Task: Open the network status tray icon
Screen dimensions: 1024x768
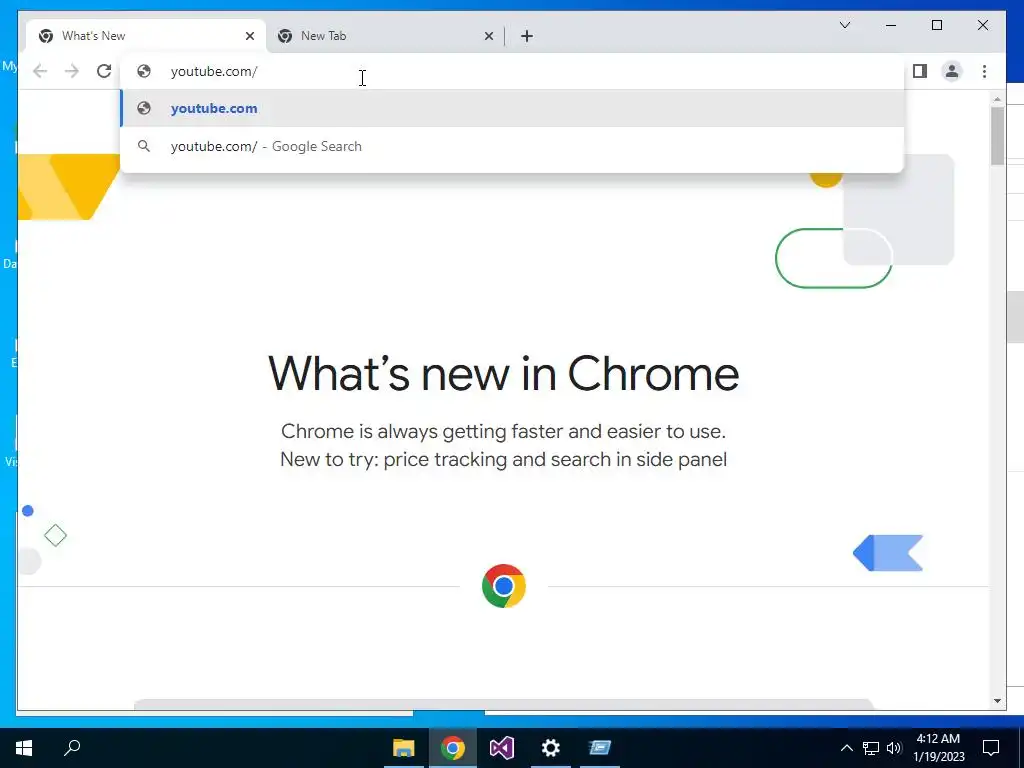Action: coord(871,748)
